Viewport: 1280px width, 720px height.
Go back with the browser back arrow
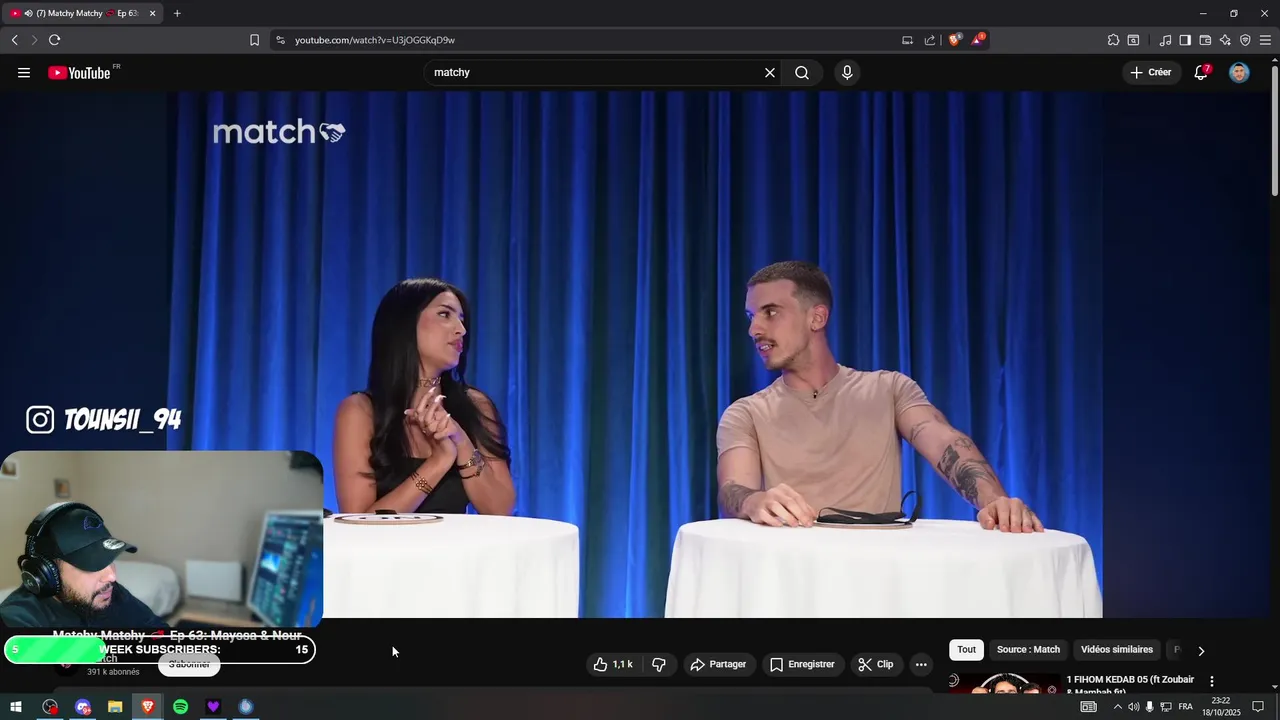click(x=14, y=40)
